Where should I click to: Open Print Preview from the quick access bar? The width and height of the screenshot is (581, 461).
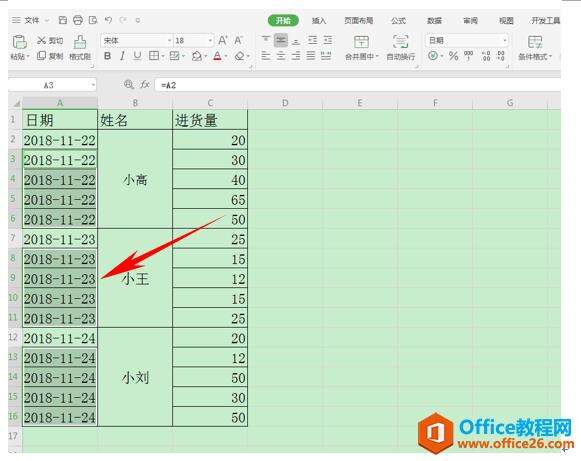pyautogui.click(x=93, y=20)
